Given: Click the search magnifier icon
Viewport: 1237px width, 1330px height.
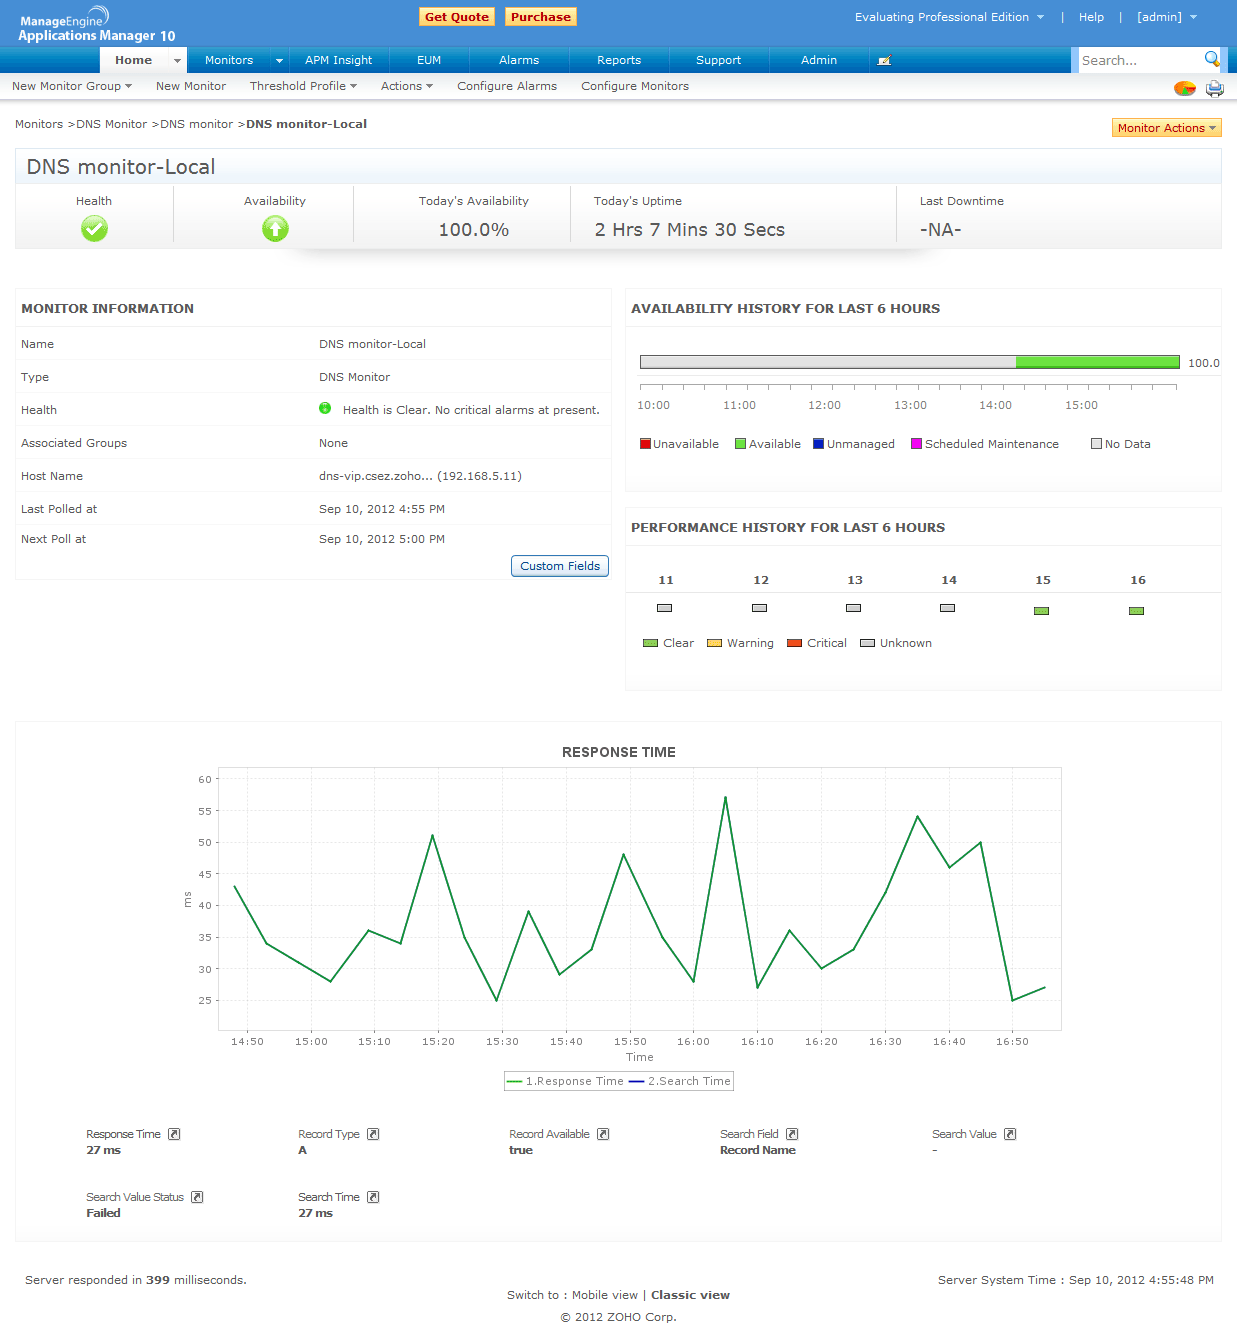Looking at the screenshot, I should tap(1211, 59).
